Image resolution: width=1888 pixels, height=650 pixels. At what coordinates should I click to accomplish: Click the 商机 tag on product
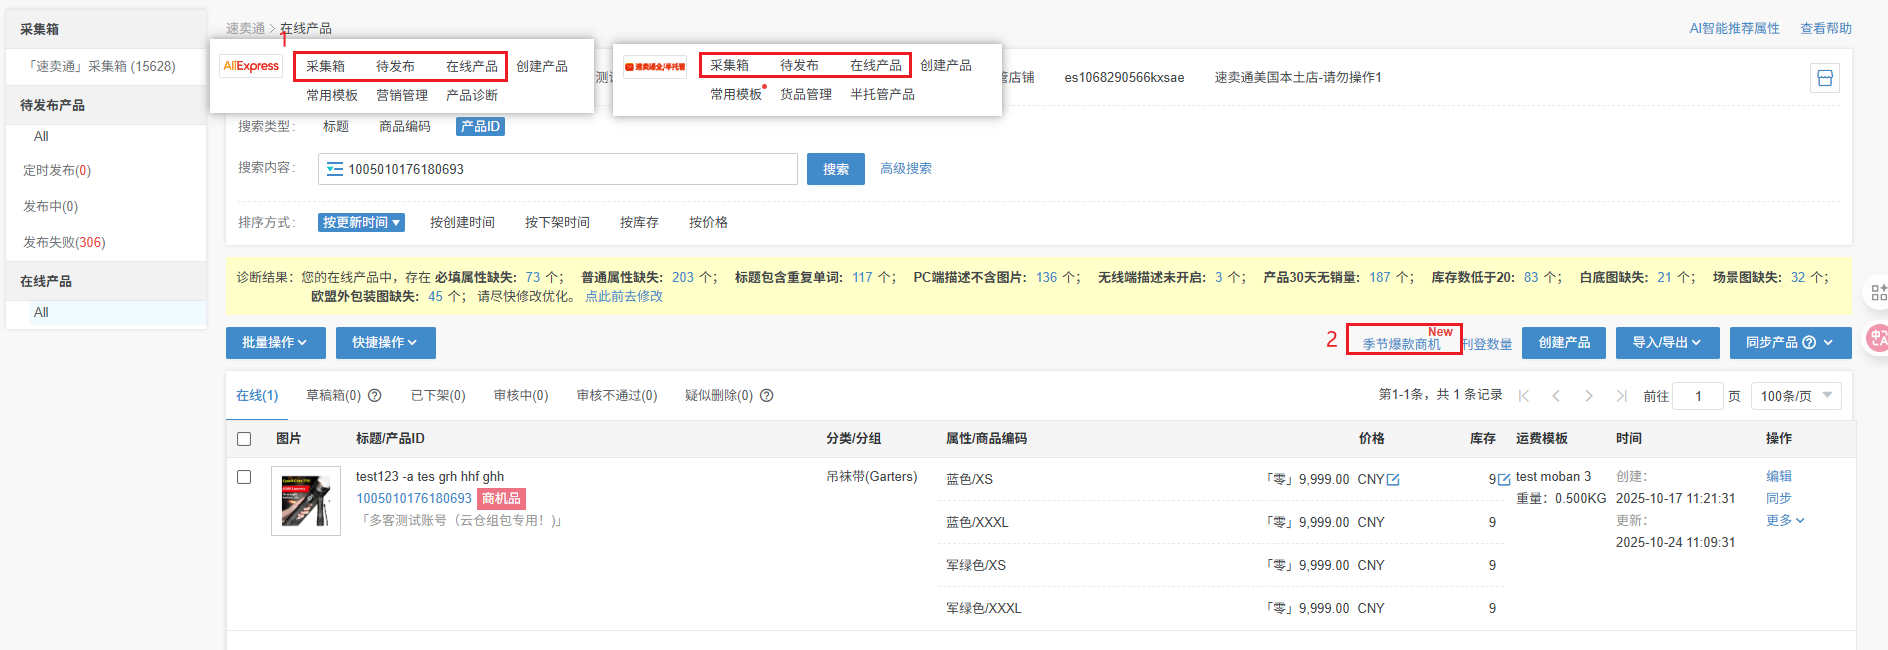(x=501, y=498)
